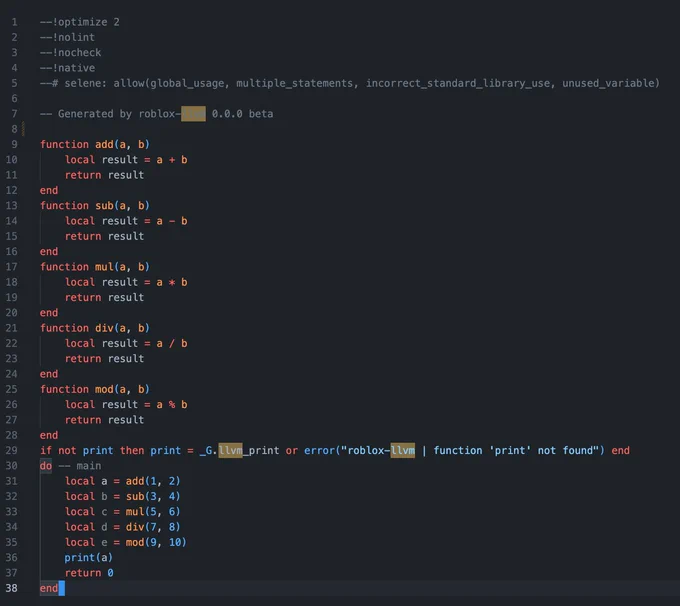Viewport: 680px width, 606px height.
Task: Click "return result" on line 15
Action: click(104, 236)
